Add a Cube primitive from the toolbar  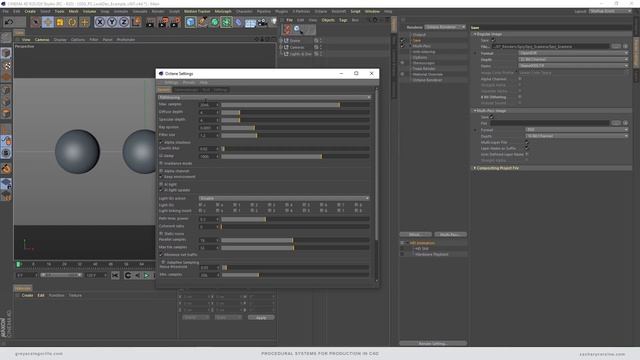[x=190, y=22]
